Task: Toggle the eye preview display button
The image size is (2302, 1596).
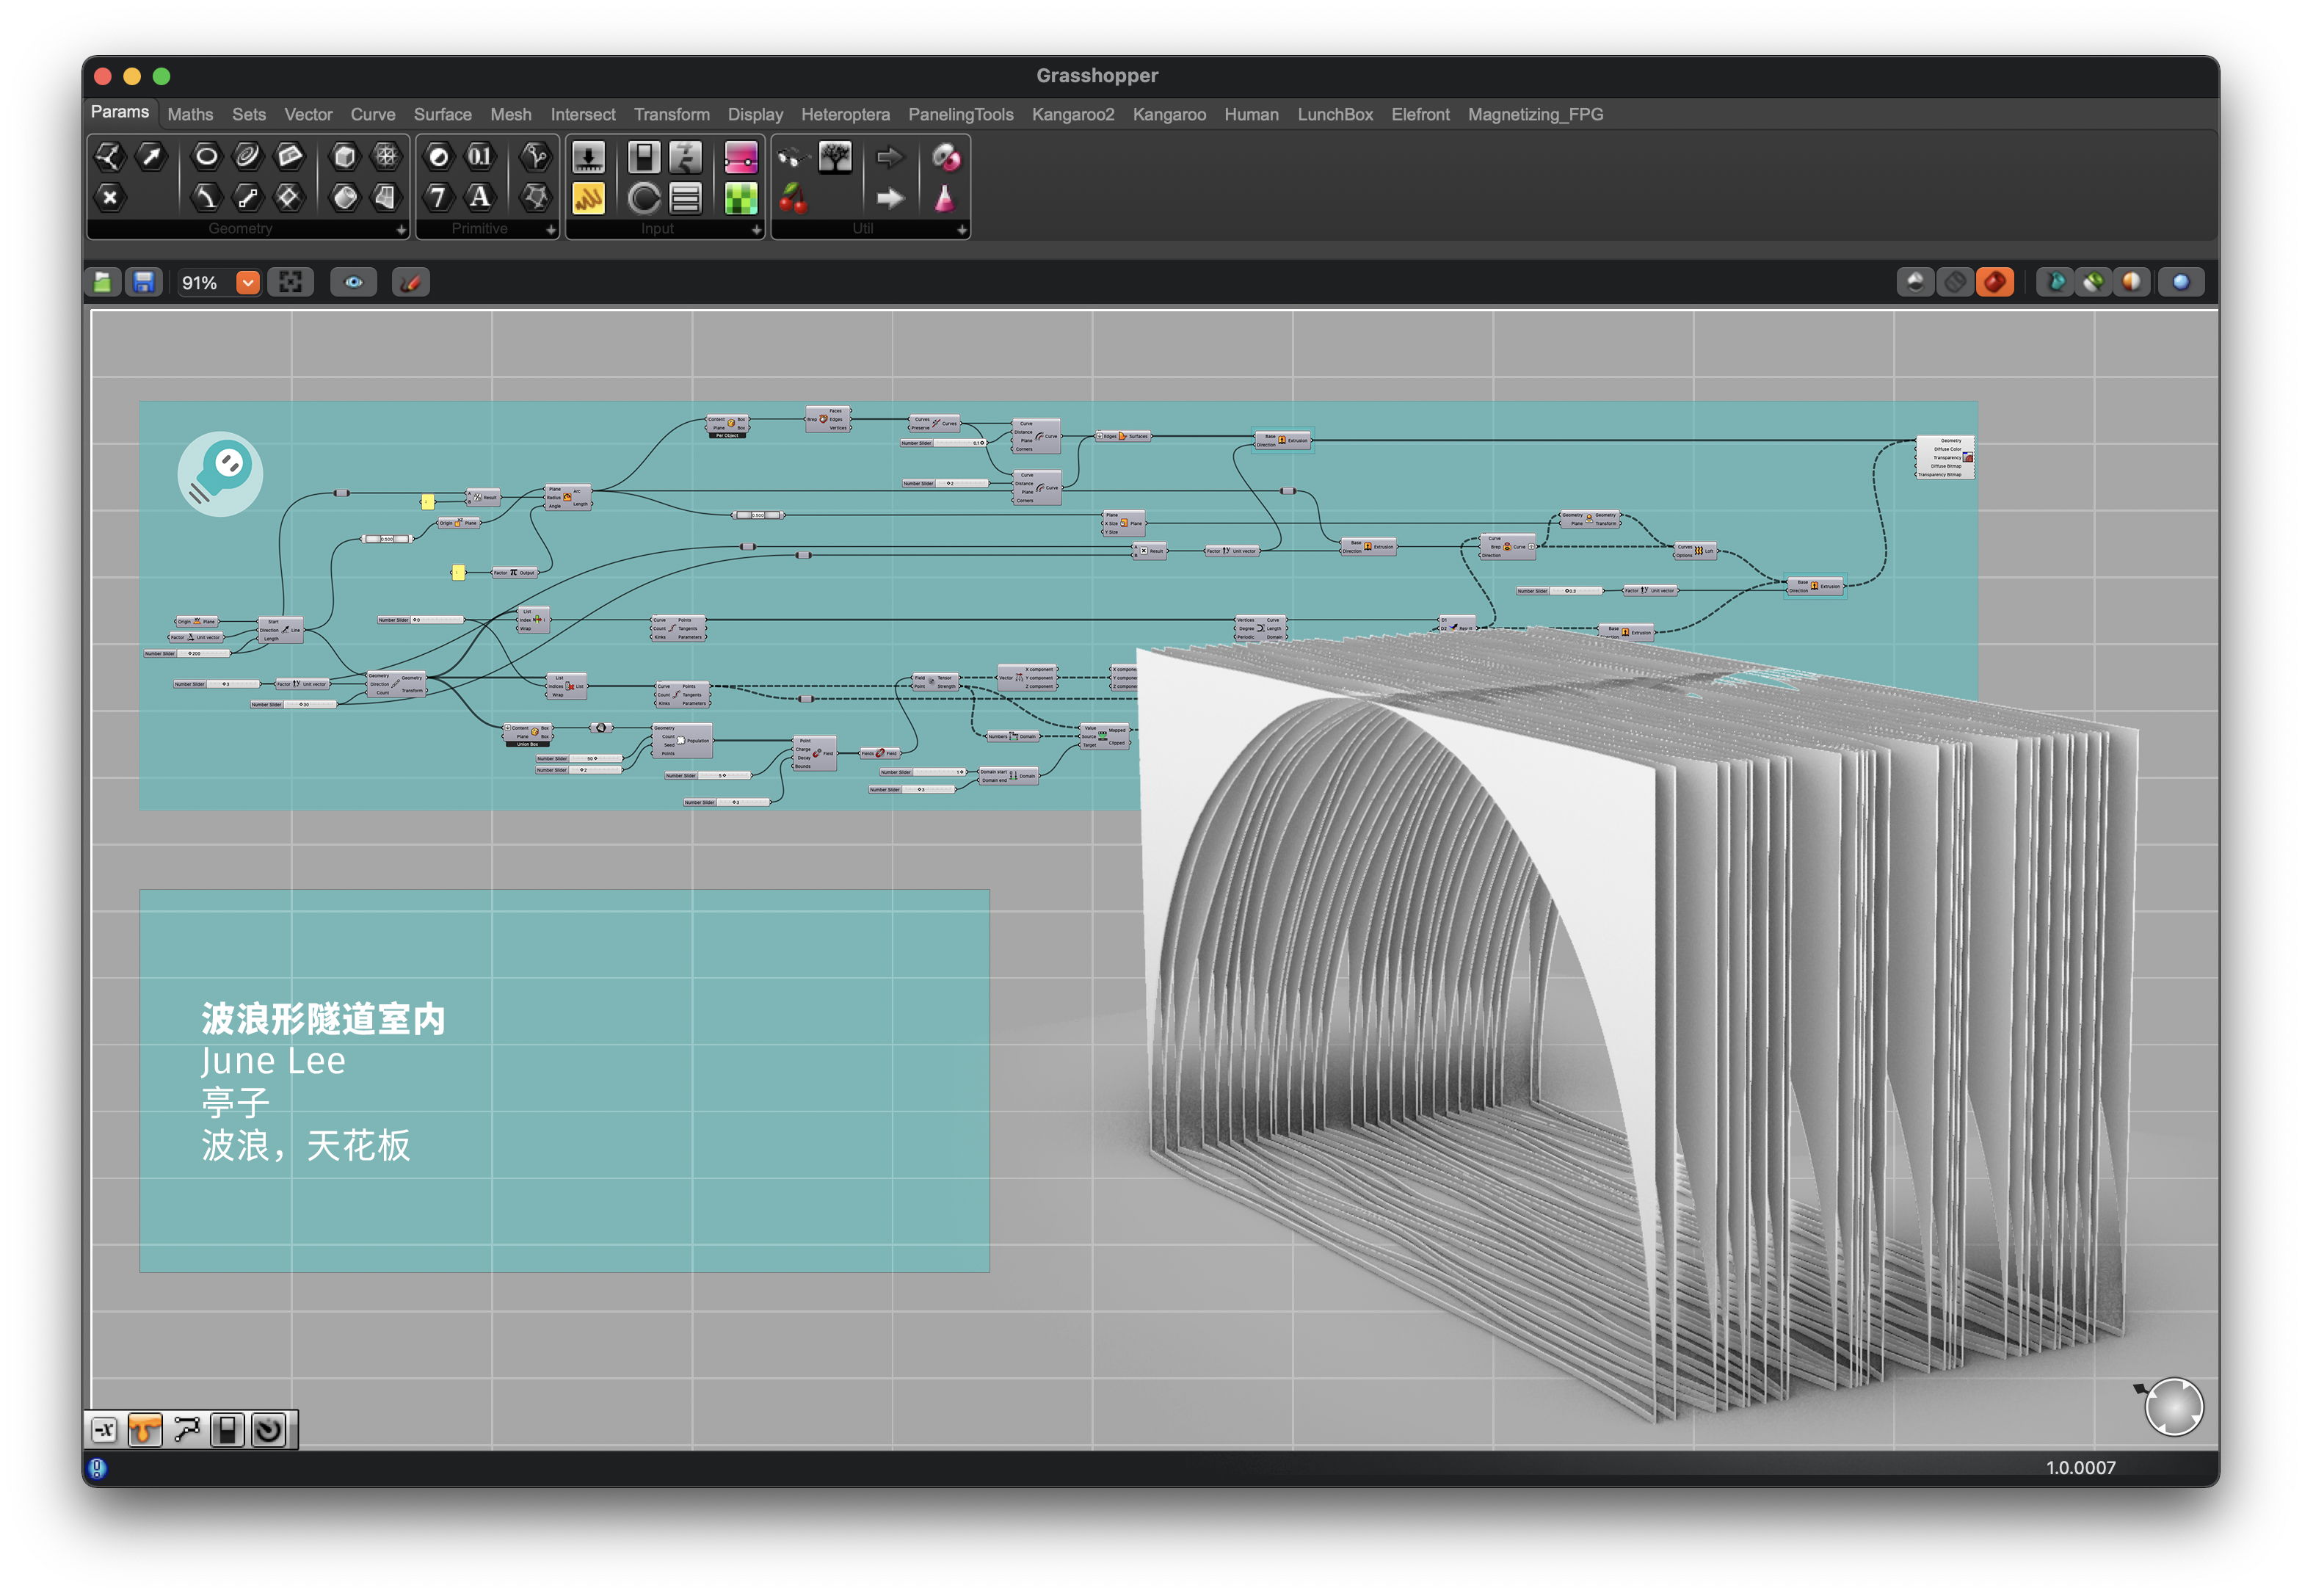Action: click(354, 283)
